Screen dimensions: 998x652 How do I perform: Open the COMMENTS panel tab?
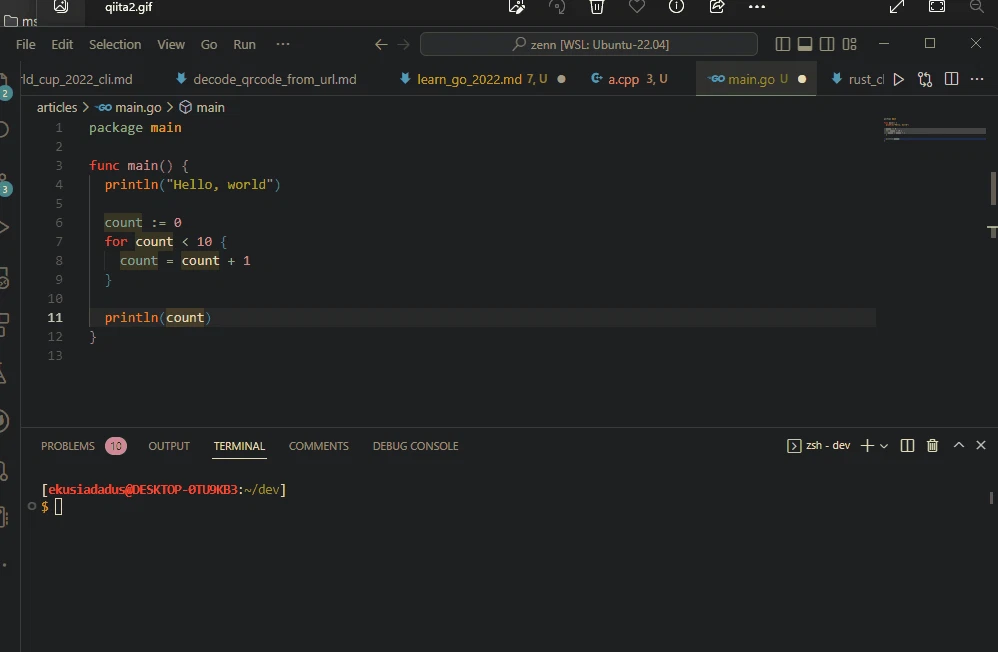tap(318, 446)
